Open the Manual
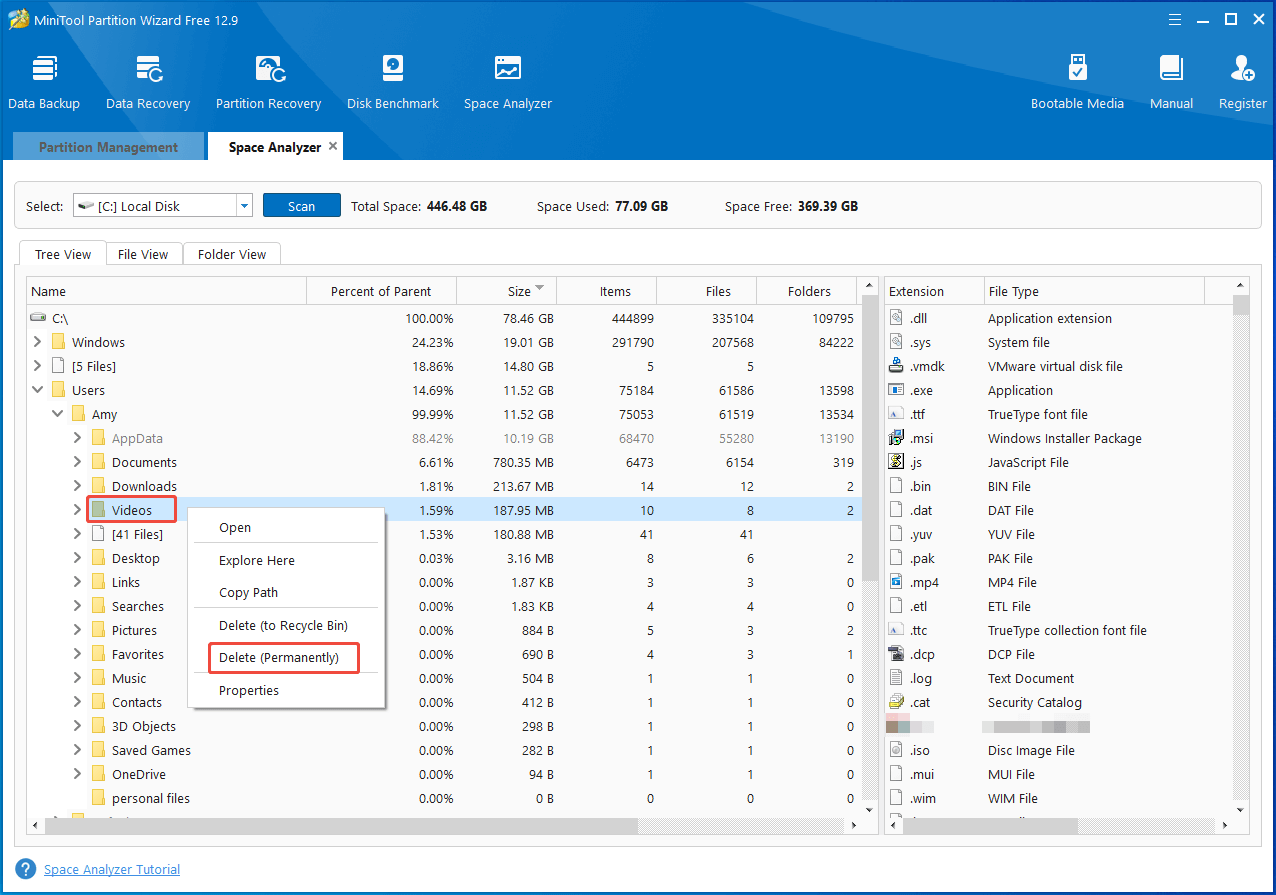Screen dimensions: 1276x895 pyautogui.click(x=1171, y=82)
